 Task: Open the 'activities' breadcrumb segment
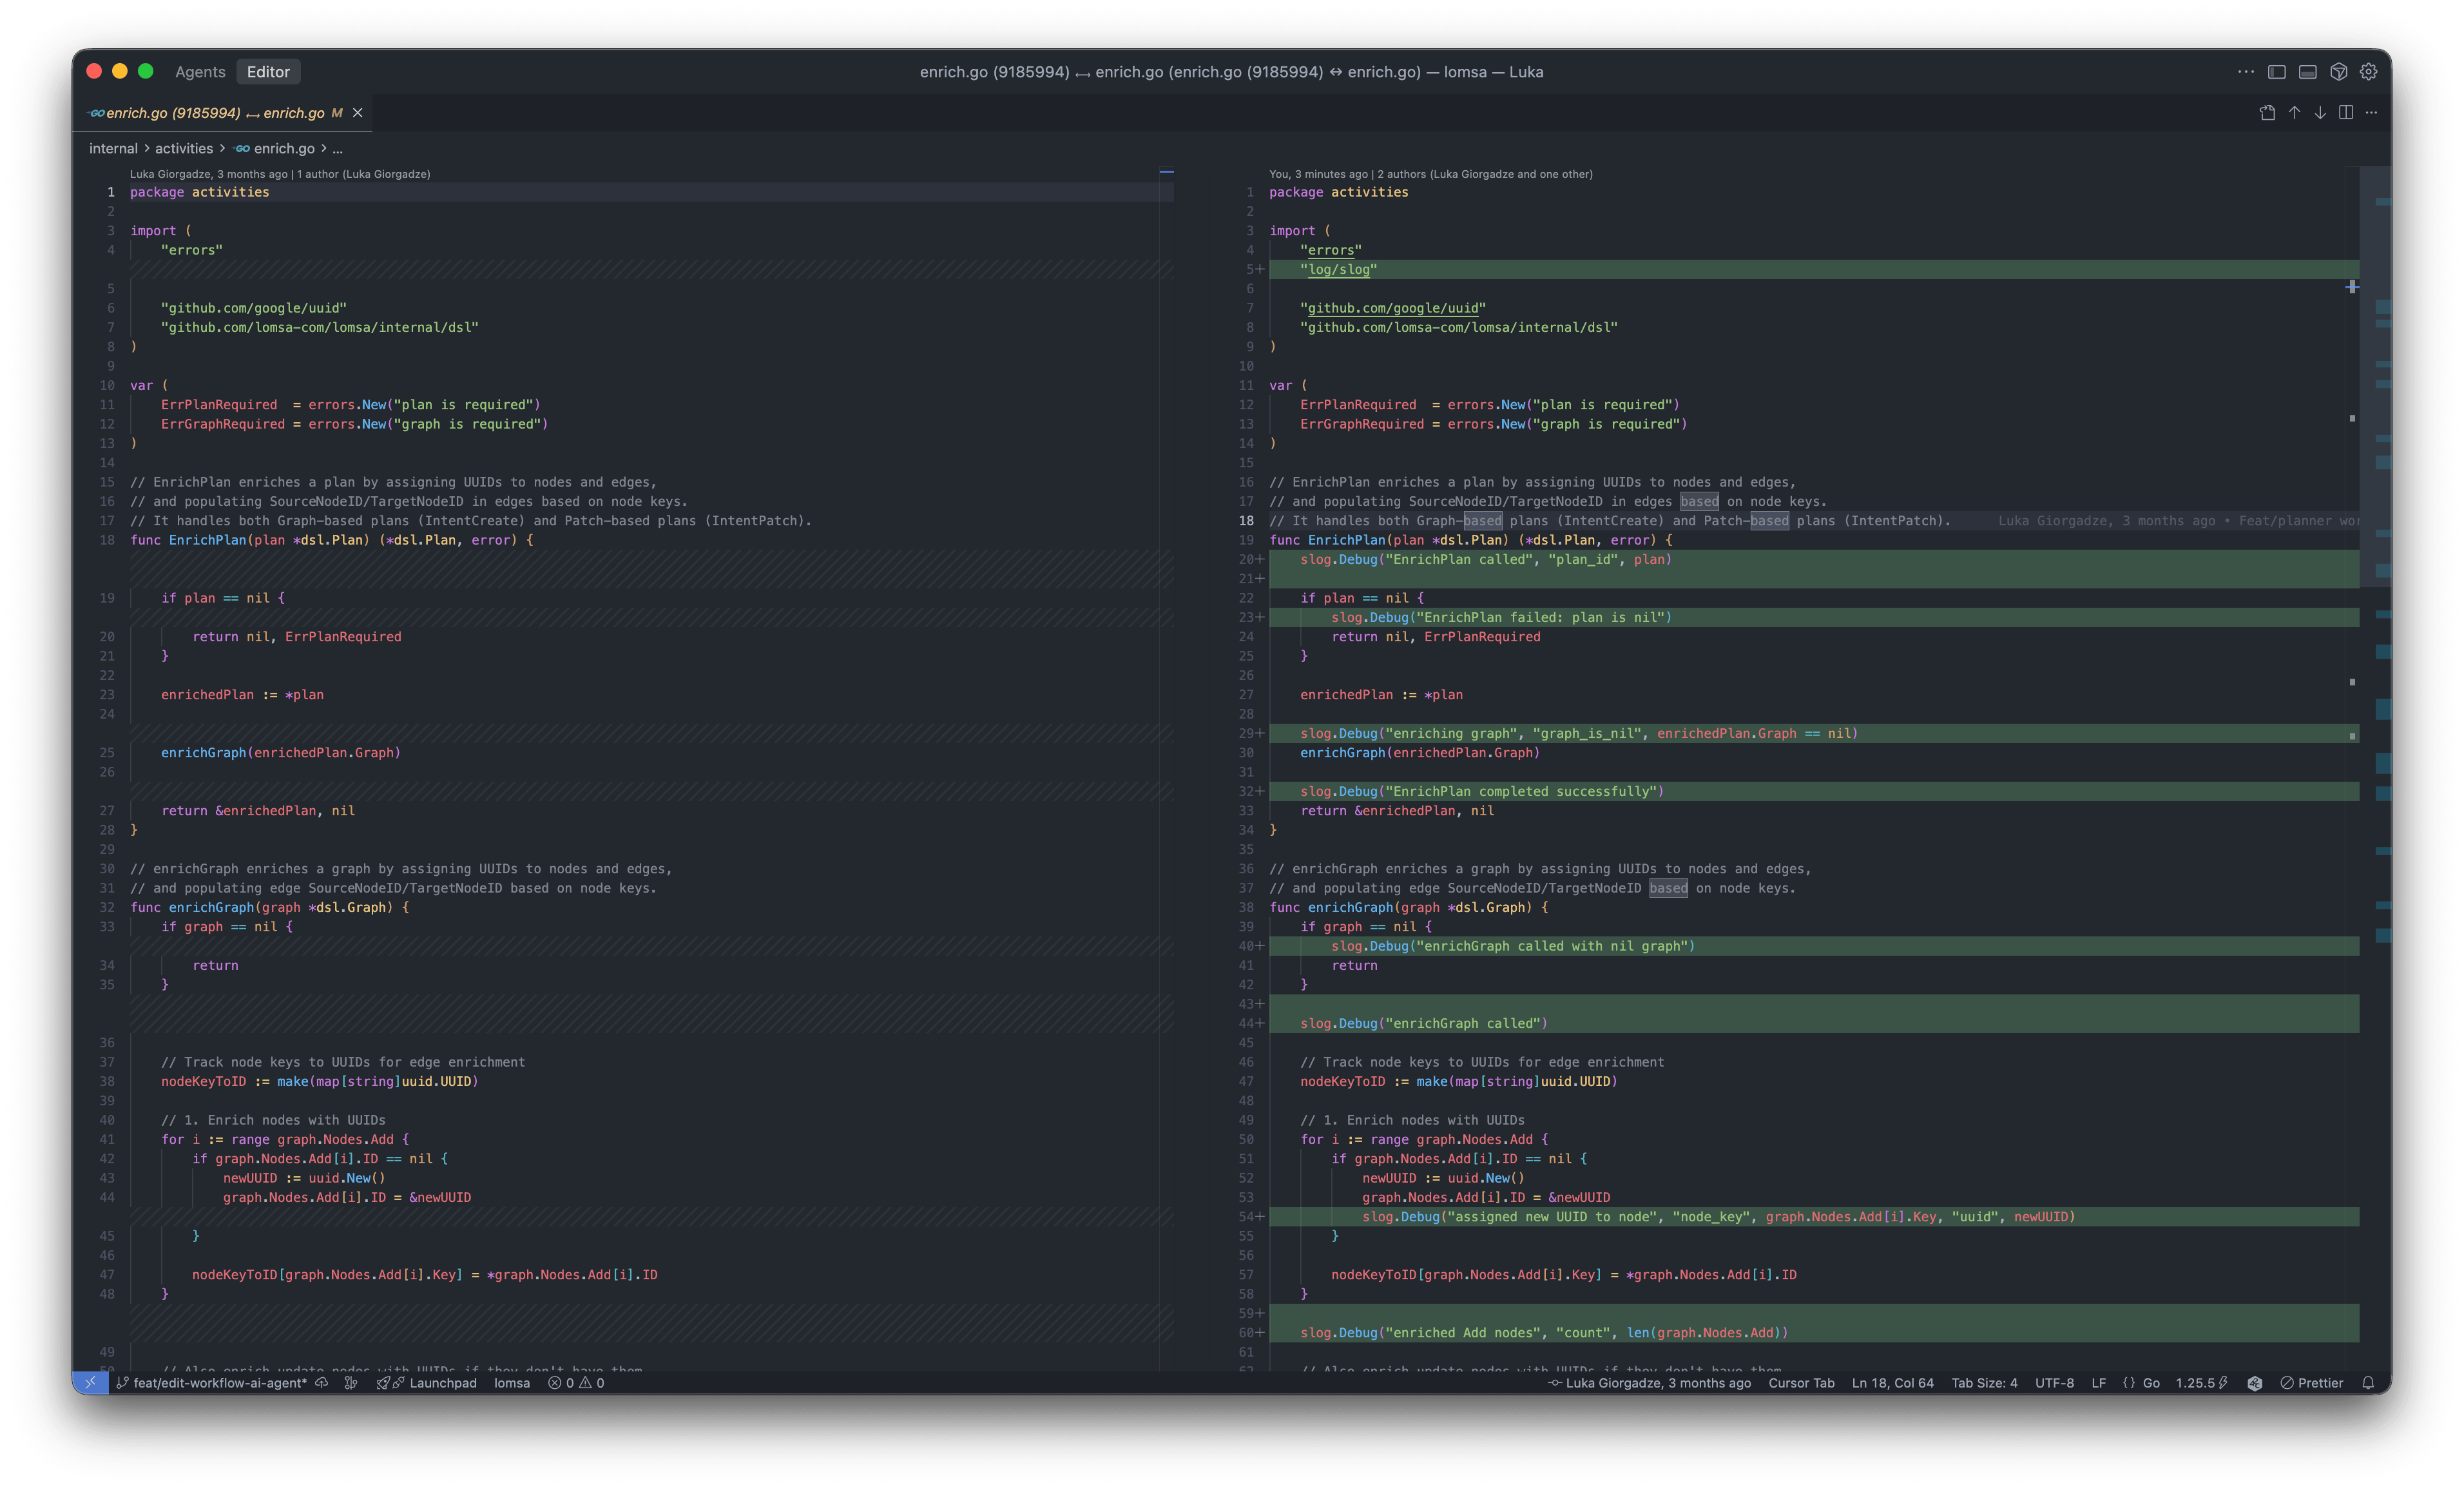click(184, 148)
